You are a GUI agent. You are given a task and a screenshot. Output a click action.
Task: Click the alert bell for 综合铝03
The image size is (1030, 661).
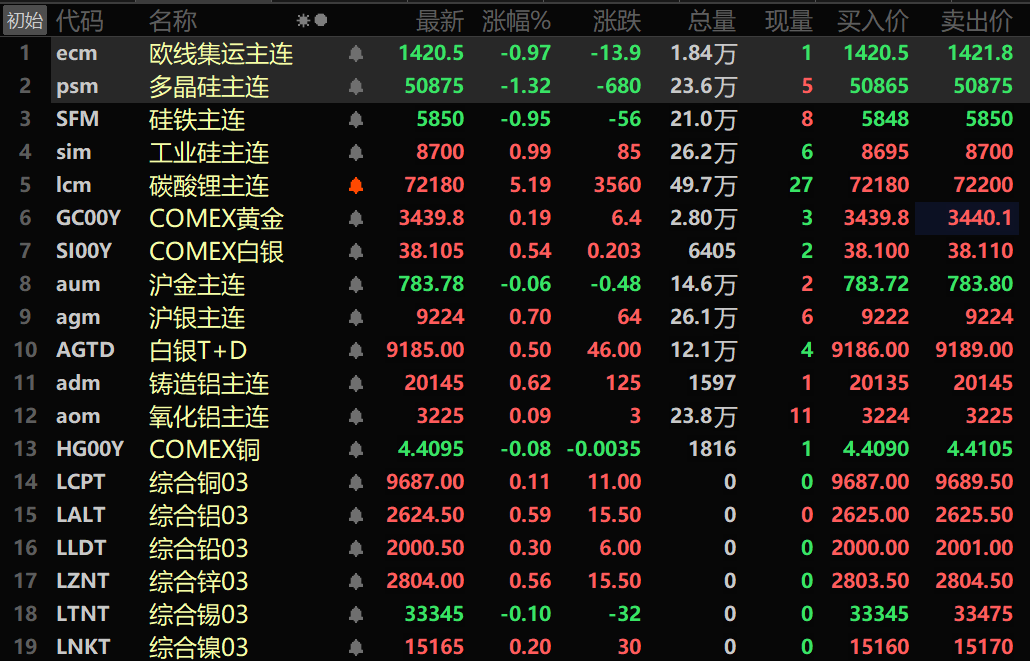(356, 516)
